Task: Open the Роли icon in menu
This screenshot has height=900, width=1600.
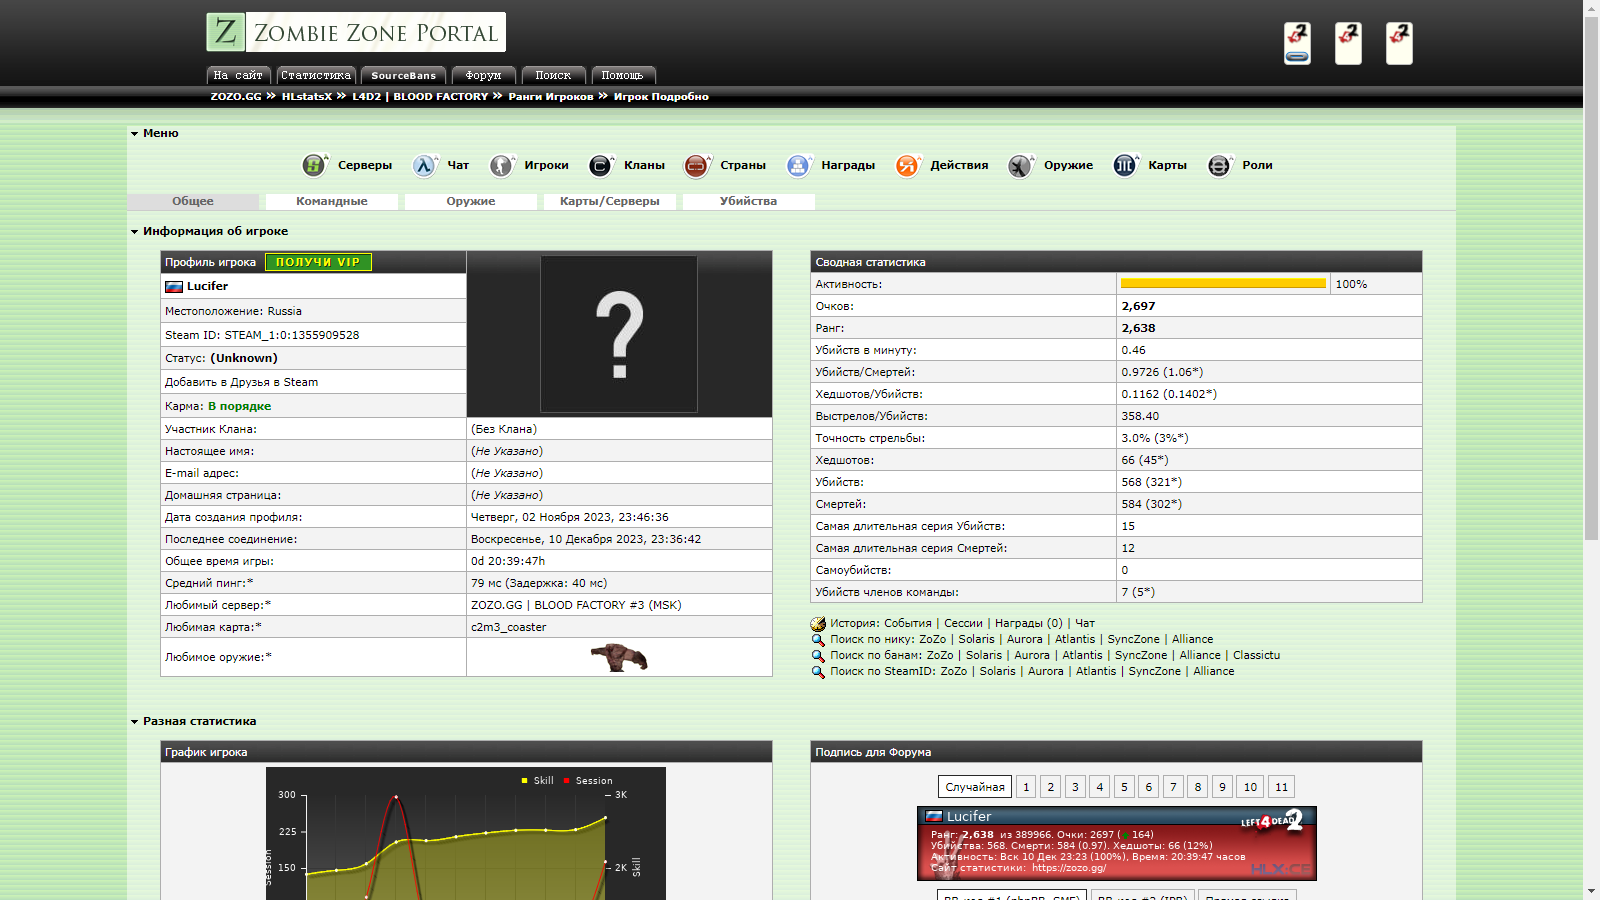Action: [x=1219, y=165]
